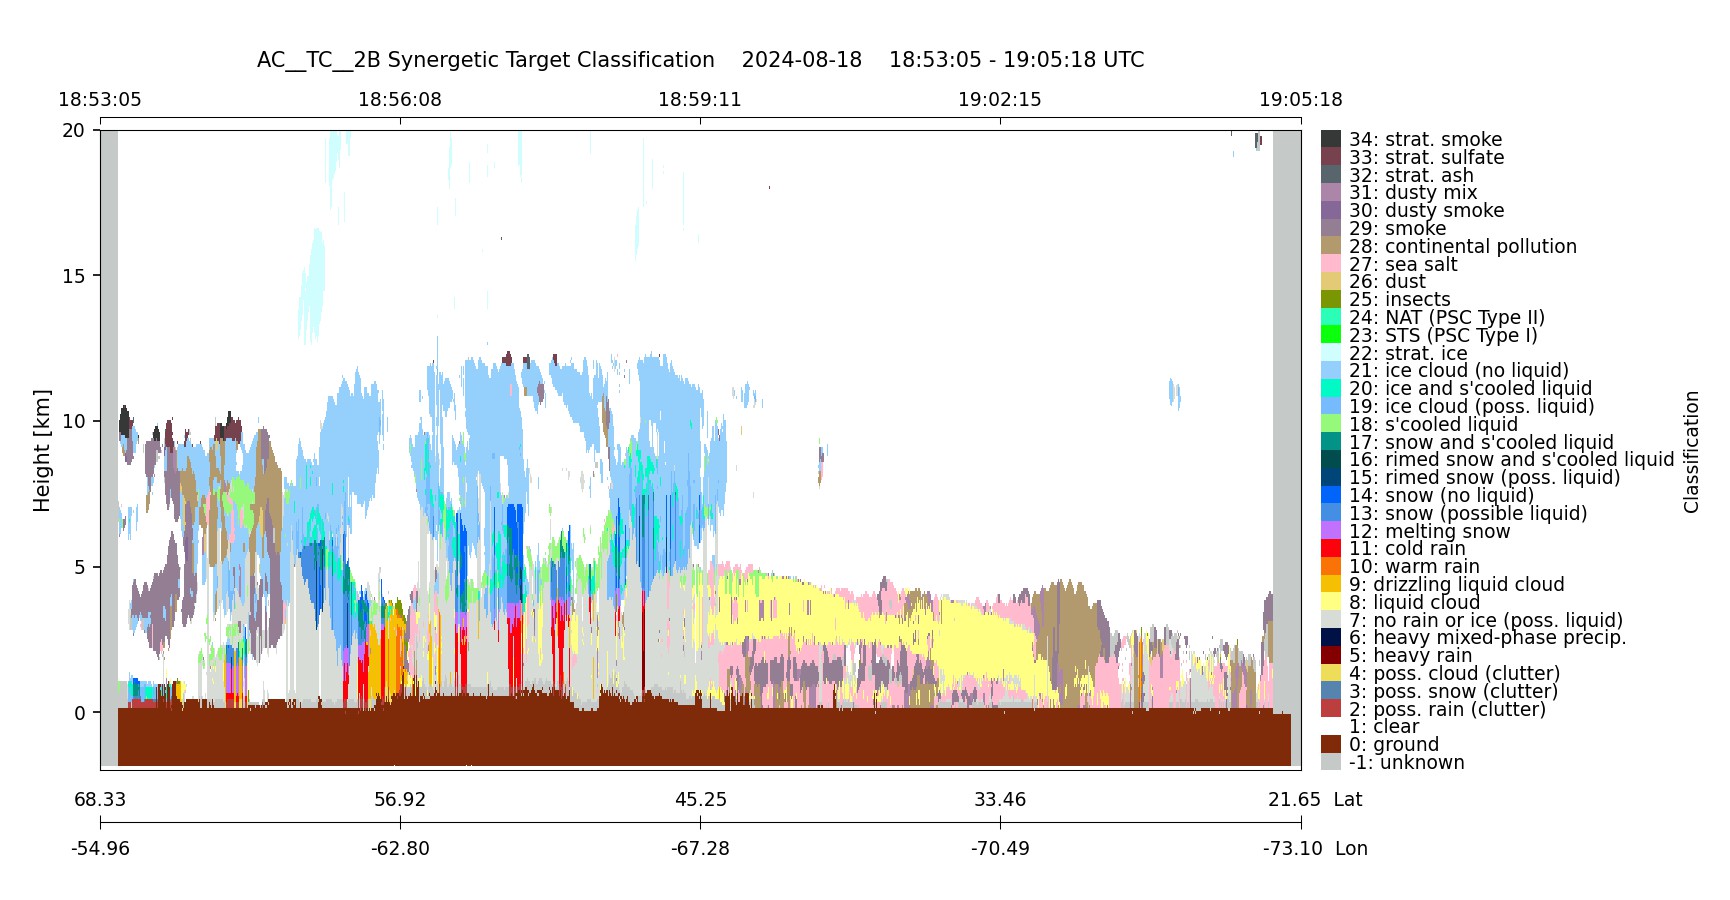This screenshot has height=900, width=1730.
Task: Click the latitude value 56.92
Action: click(400, 800)
